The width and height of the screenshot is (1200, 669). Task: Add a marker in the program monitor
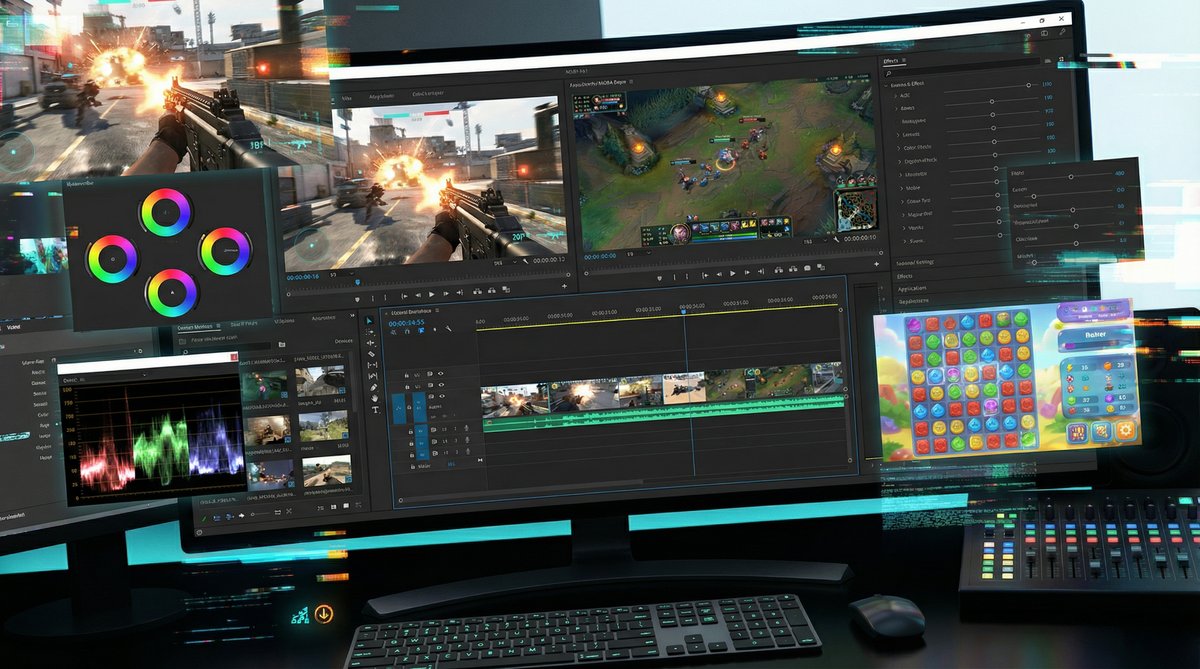659,278
